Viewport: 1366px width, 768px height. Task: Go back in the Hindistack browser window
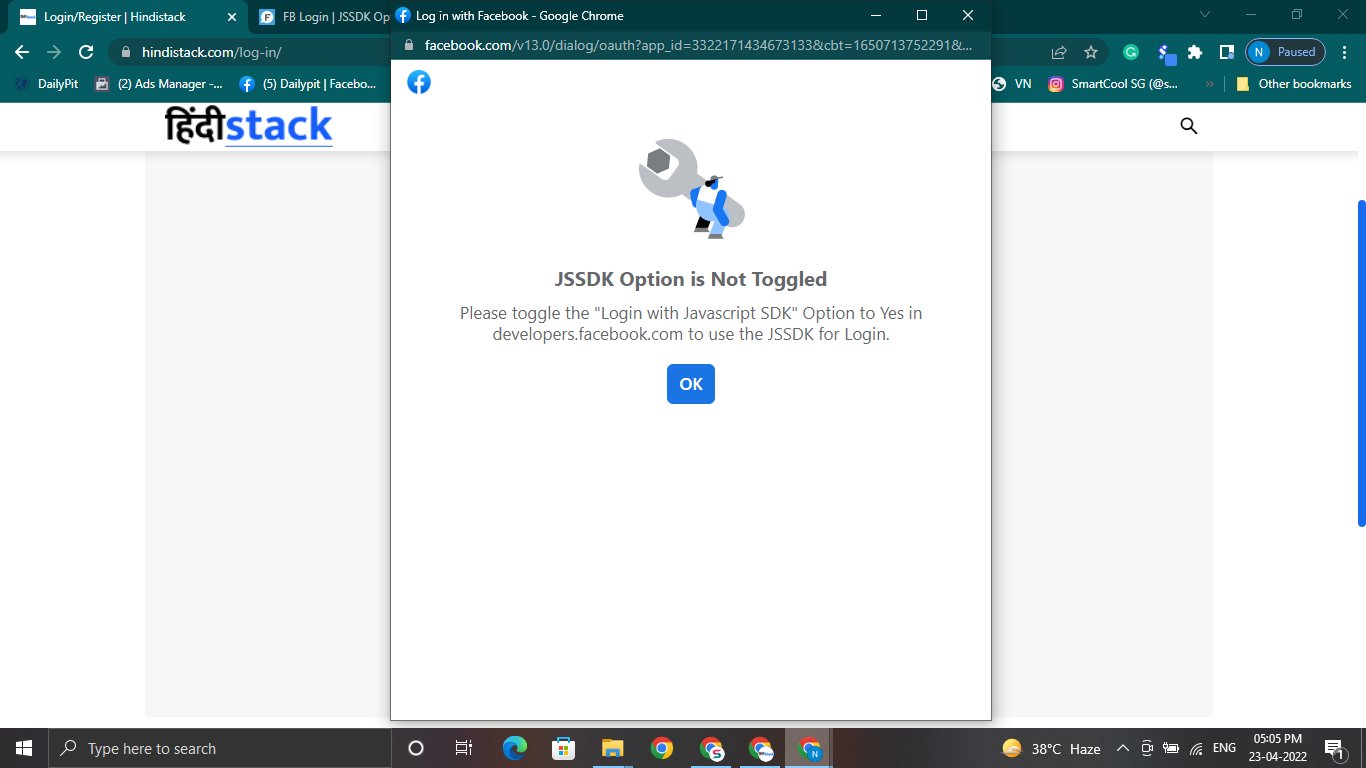point(22,52)
